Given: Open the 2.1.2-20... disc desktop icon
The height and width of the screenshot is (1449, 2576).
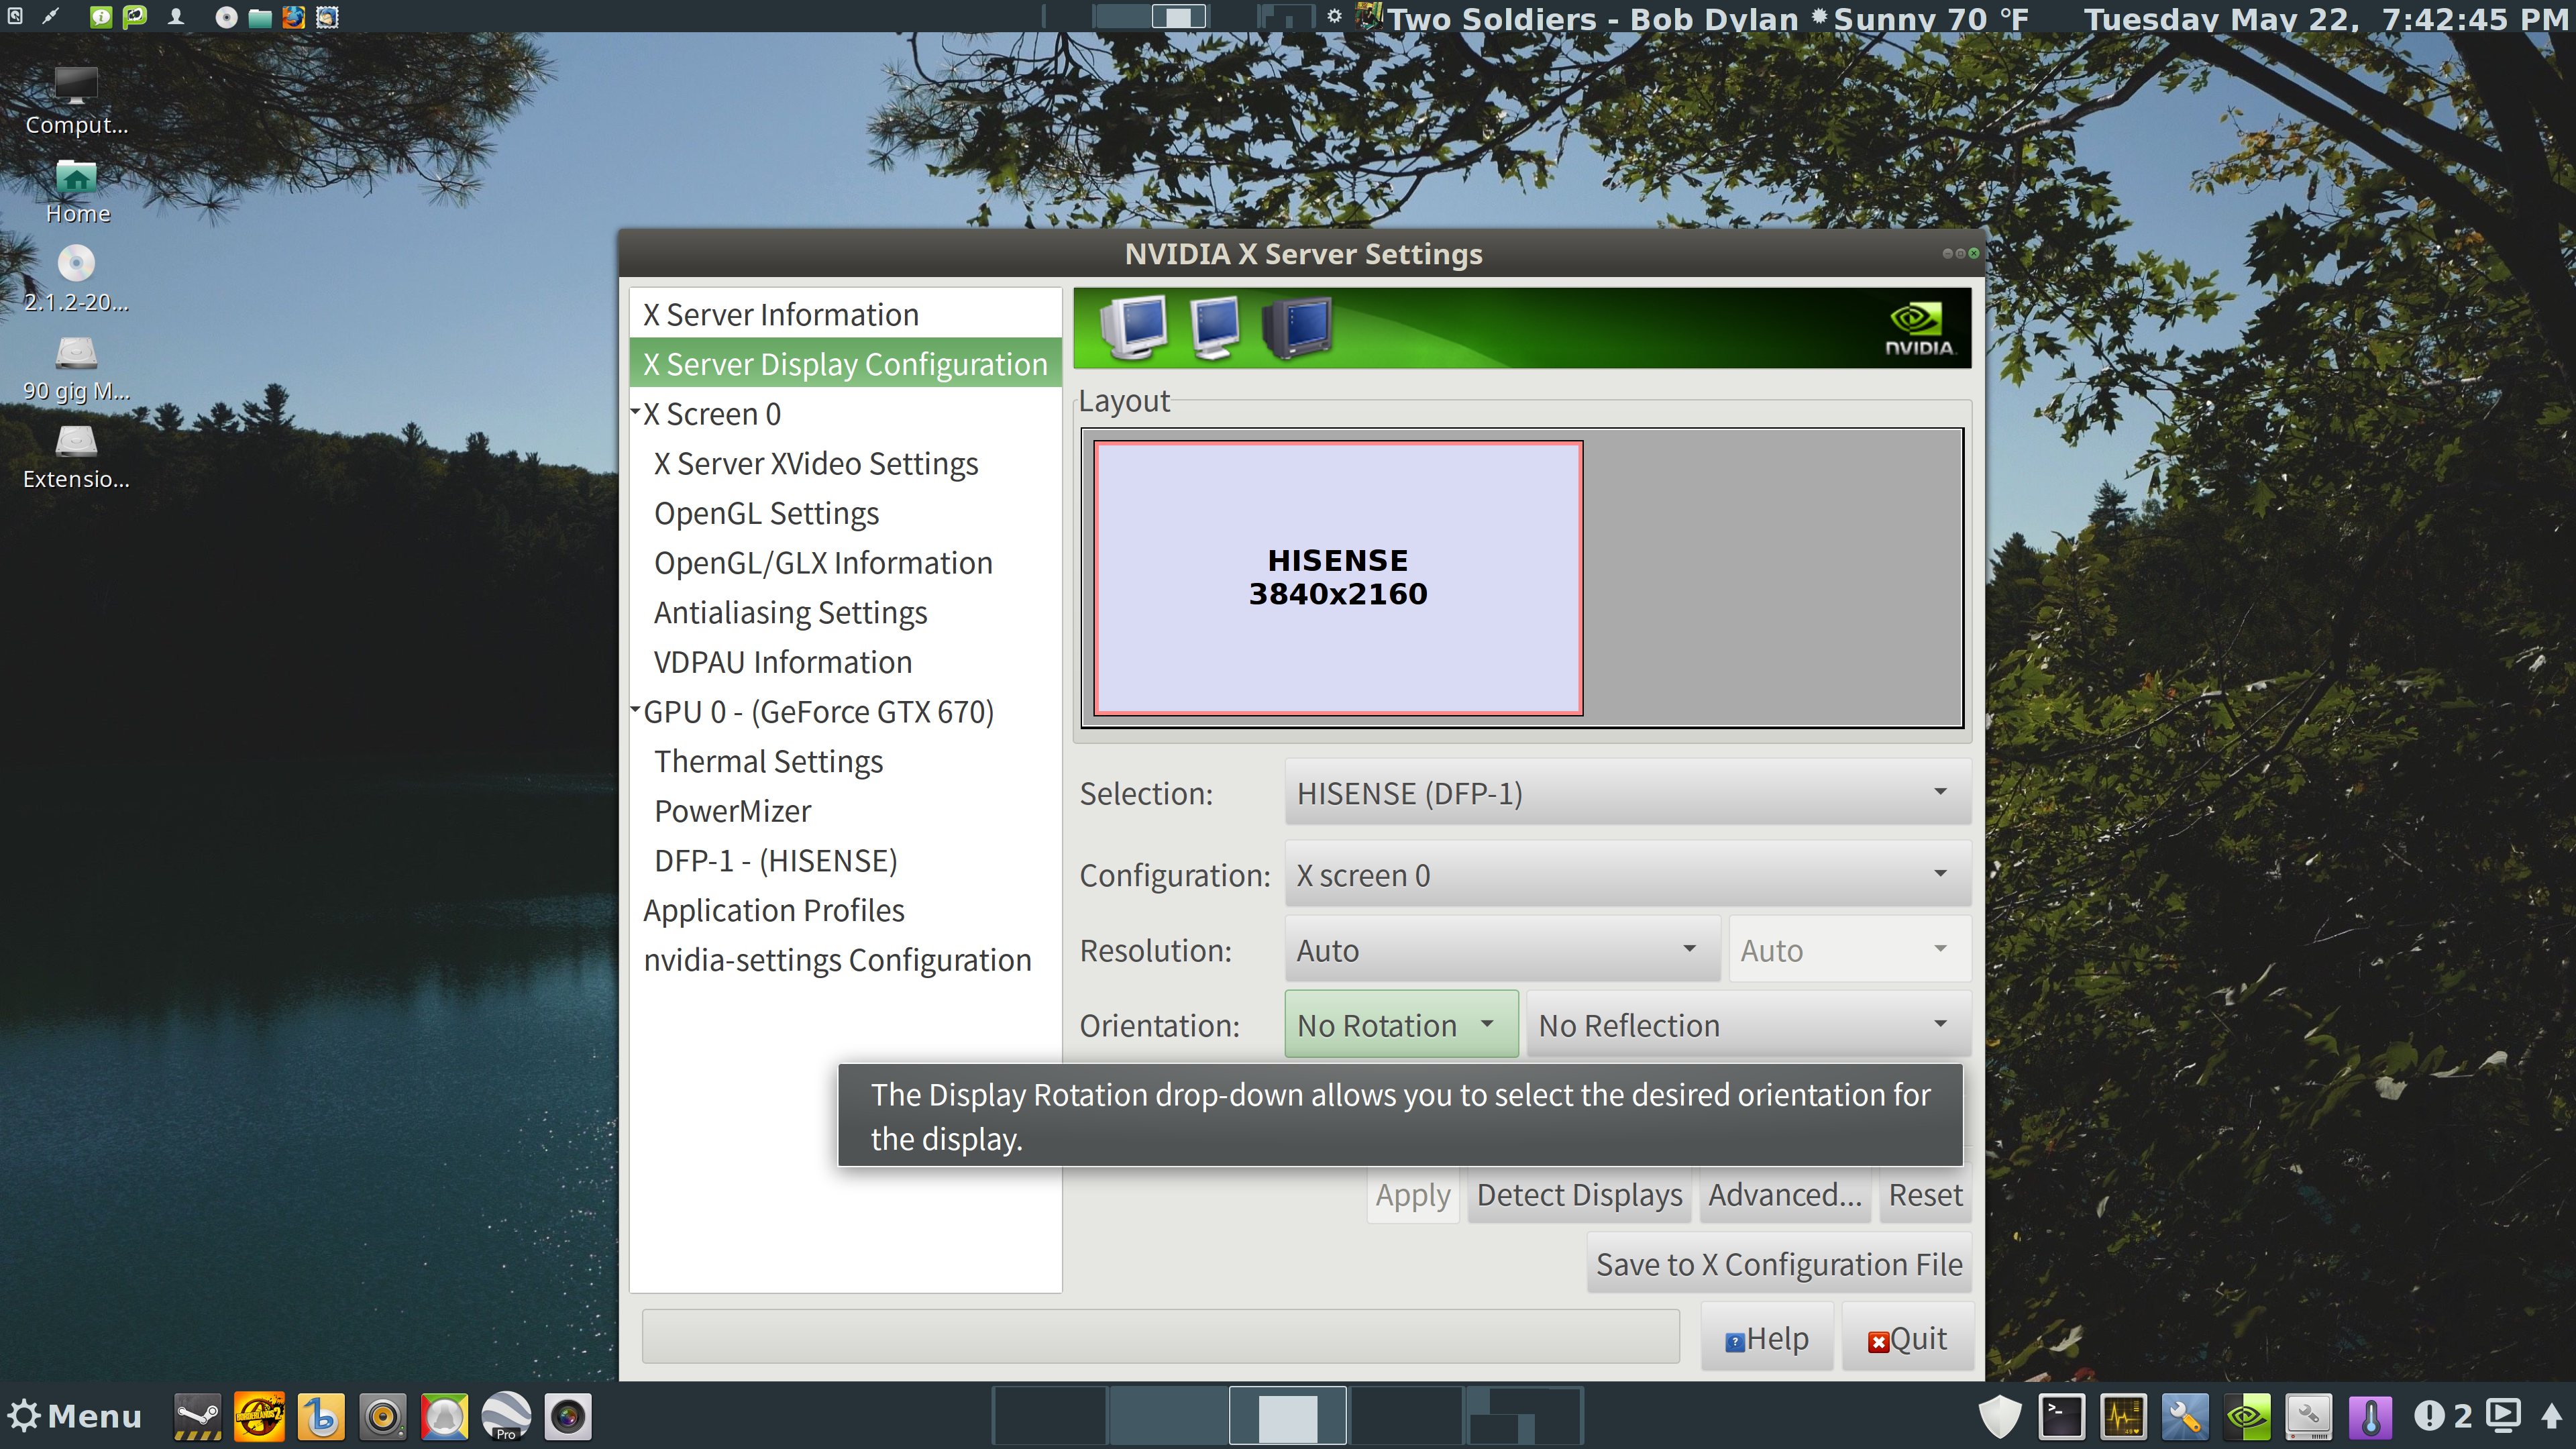Looking at the screenshot, I should click(76, 279).
